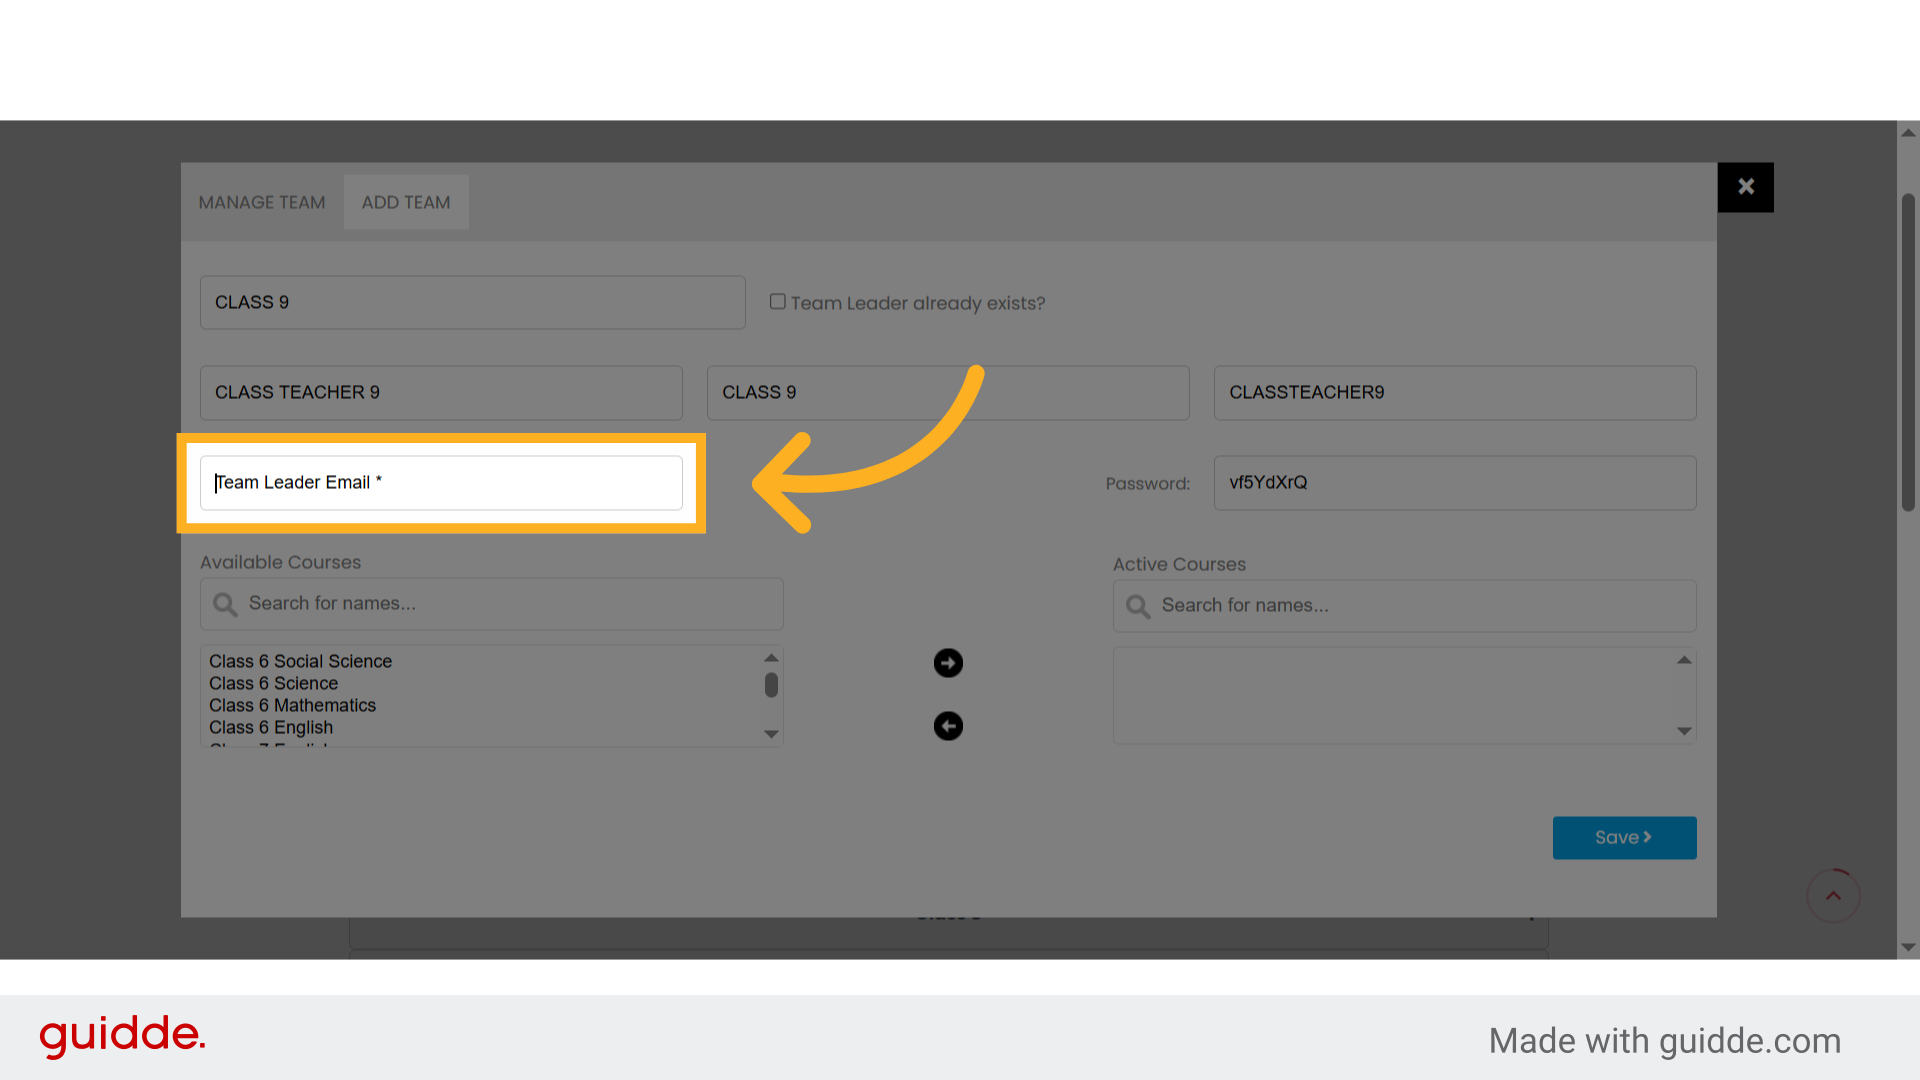Viewport: 1920px width, 1080px height.
Task: Enable the Team Leader already exists checkbox
Action: click(x=777, y=300)
